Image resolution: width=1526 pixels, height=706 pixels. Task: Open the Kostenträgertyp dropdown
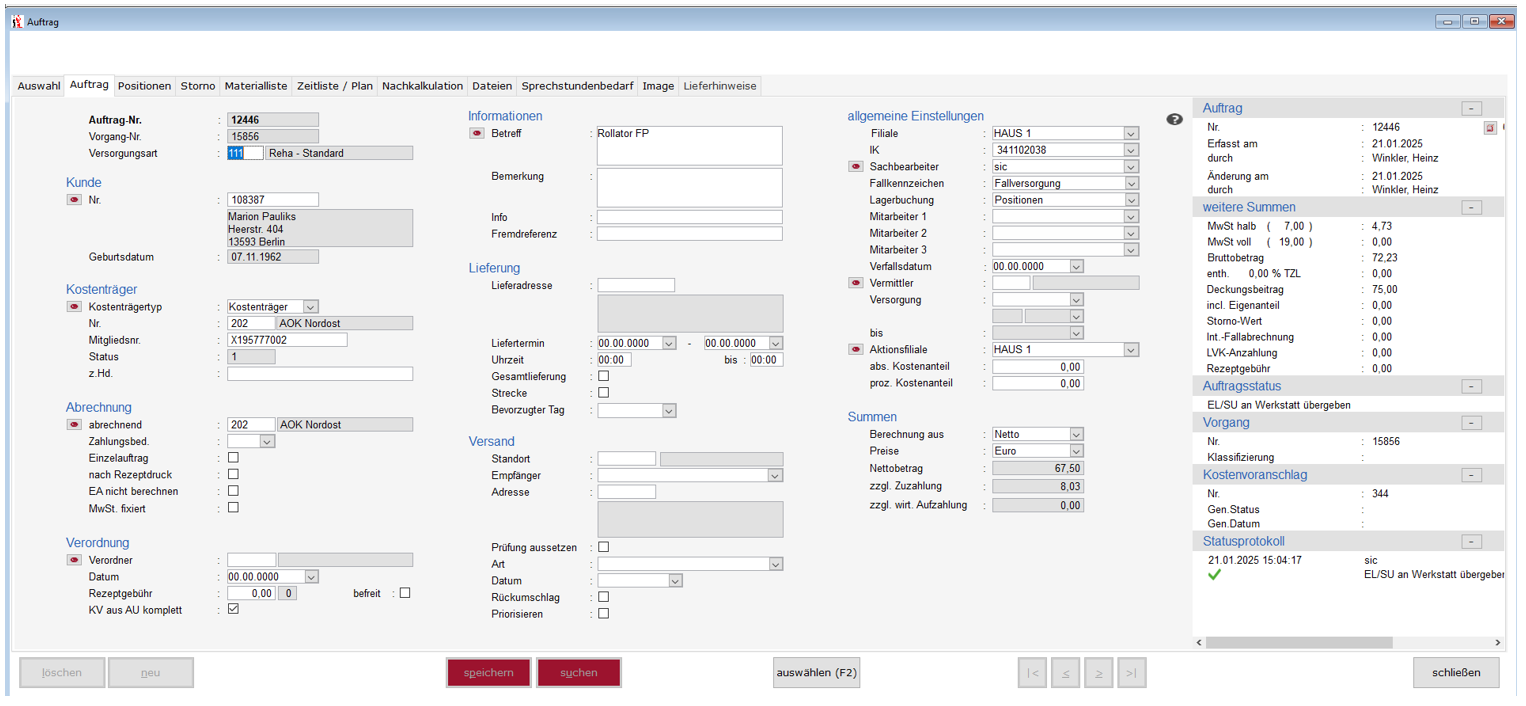click(x=311, y=307)
